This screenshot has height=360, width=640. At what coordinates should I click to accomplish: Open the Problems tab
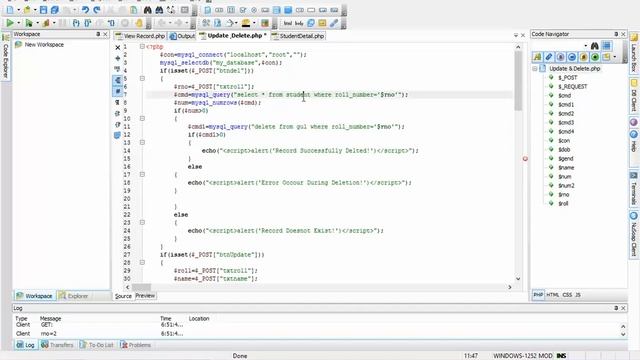tap(136, 345)
